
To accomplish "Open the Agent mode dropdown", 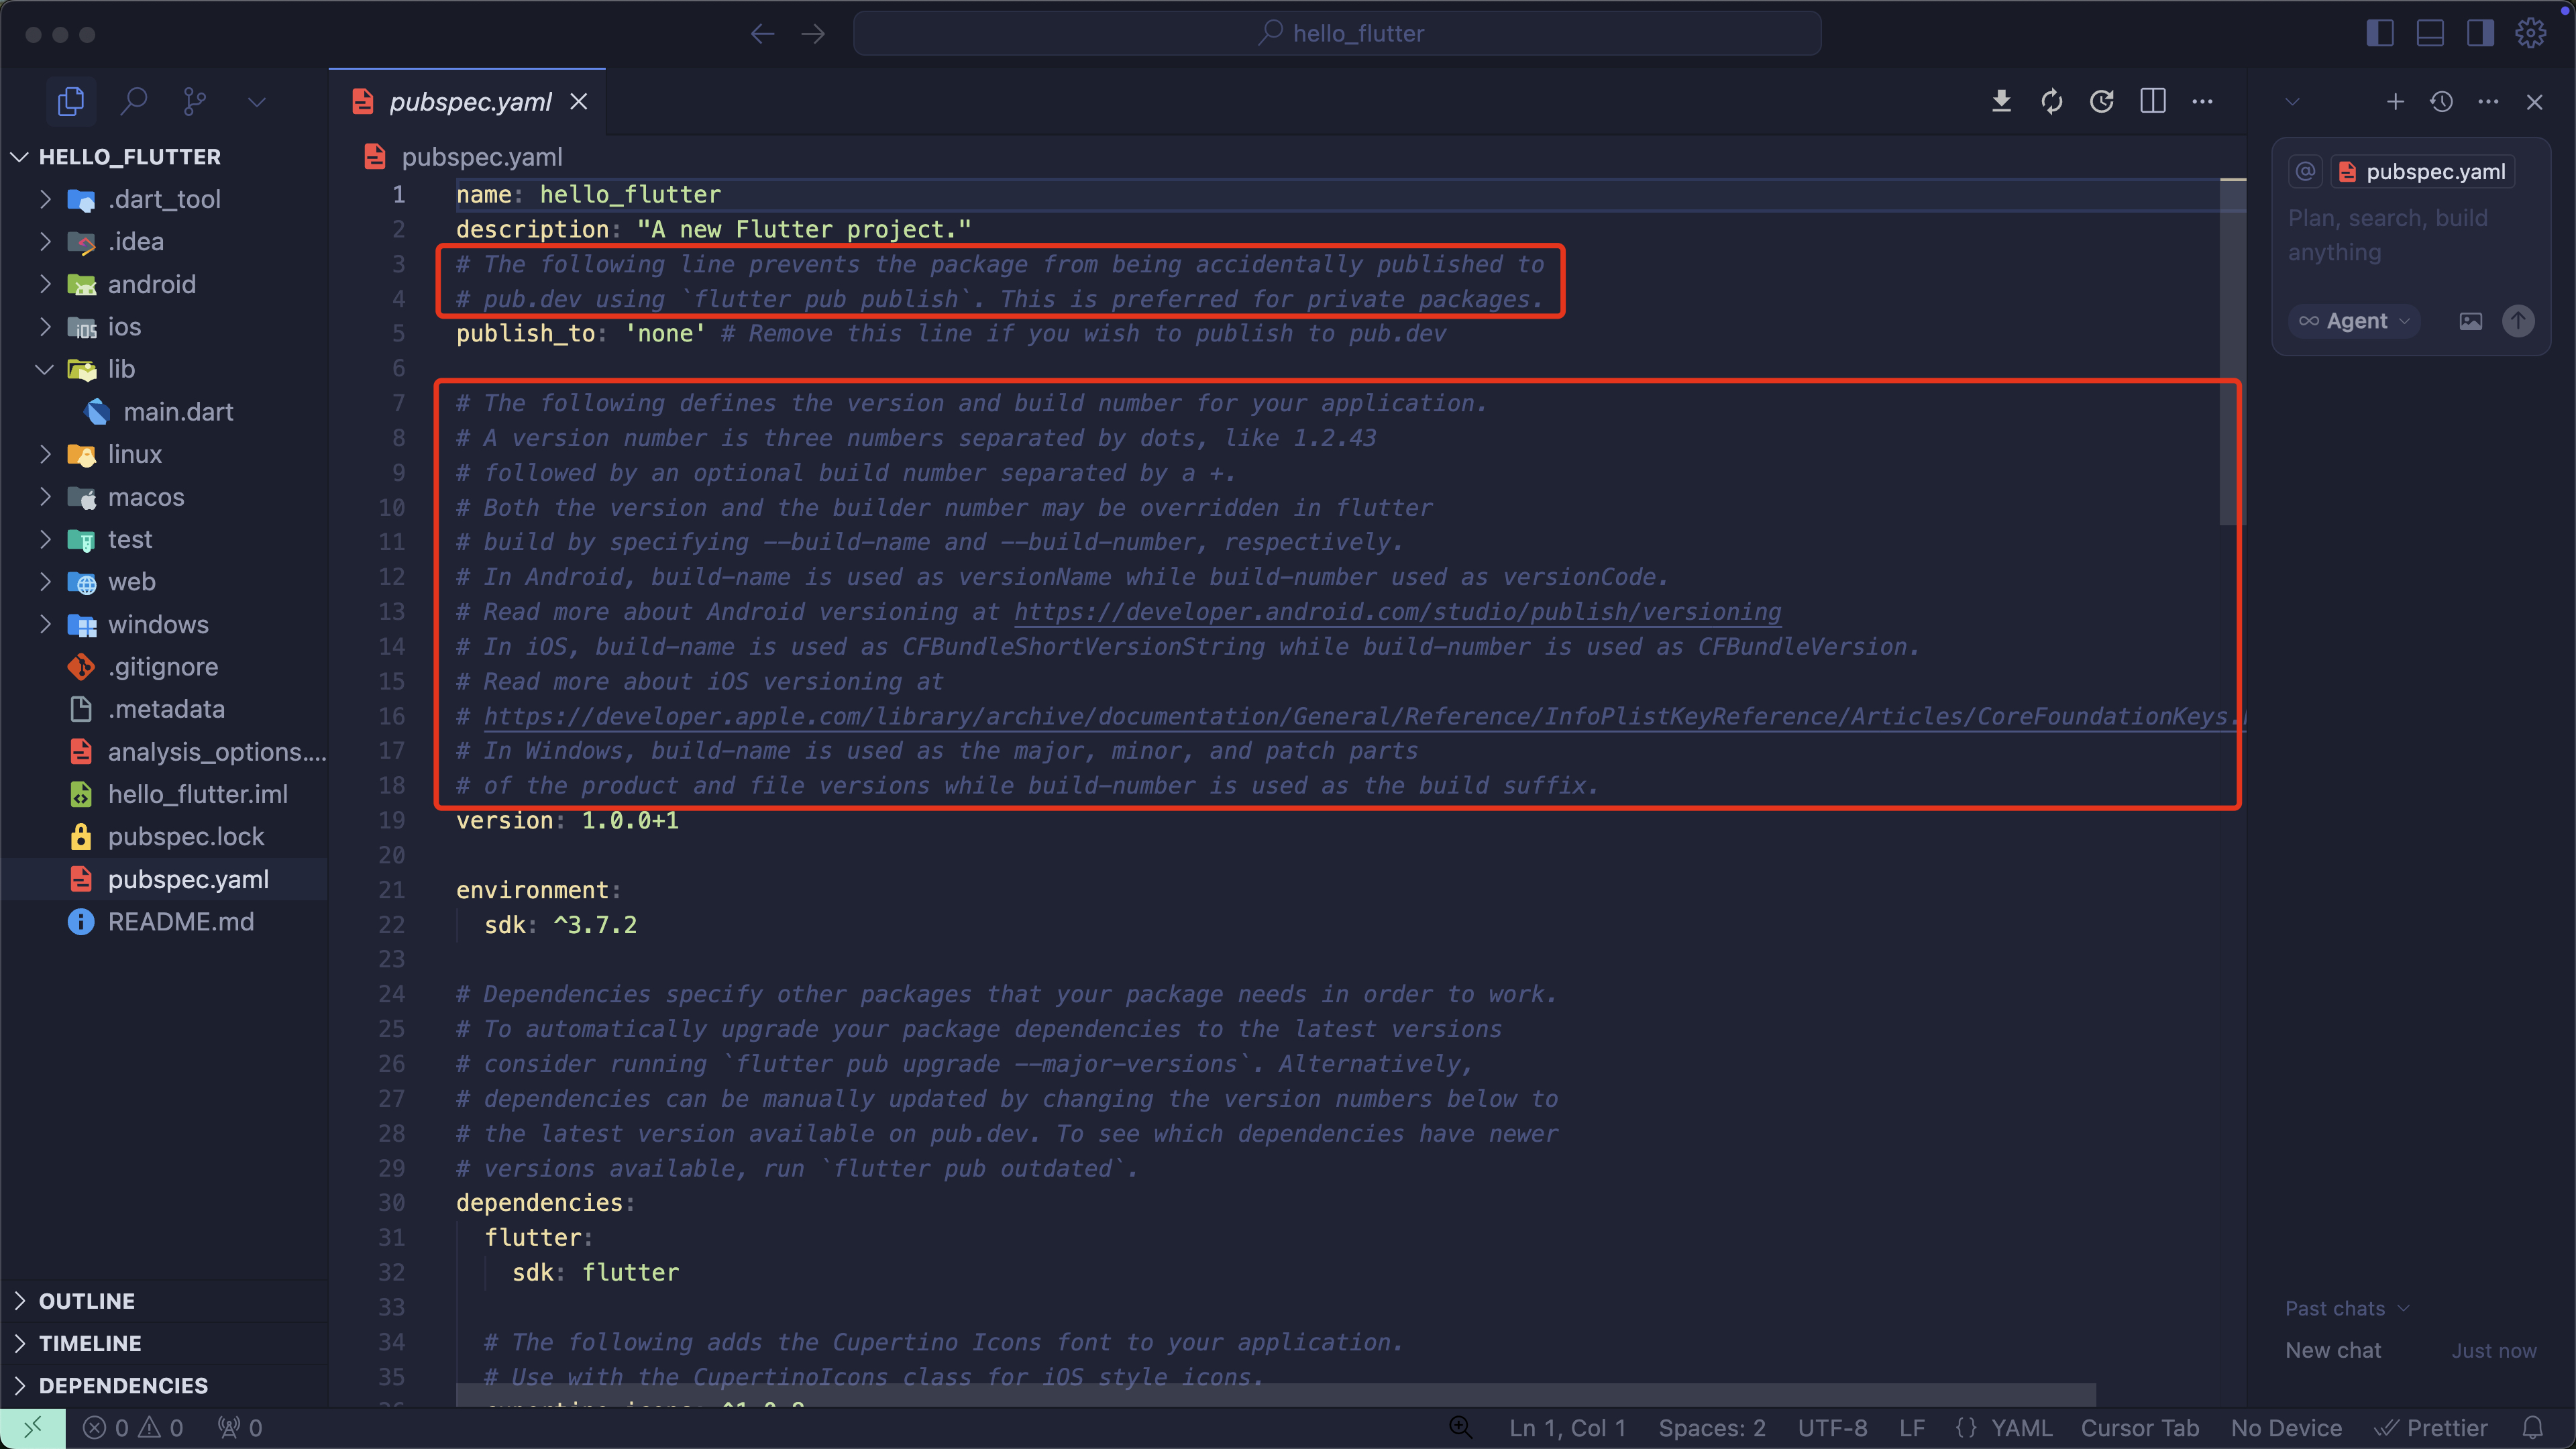I will (x=2354, y=321).
